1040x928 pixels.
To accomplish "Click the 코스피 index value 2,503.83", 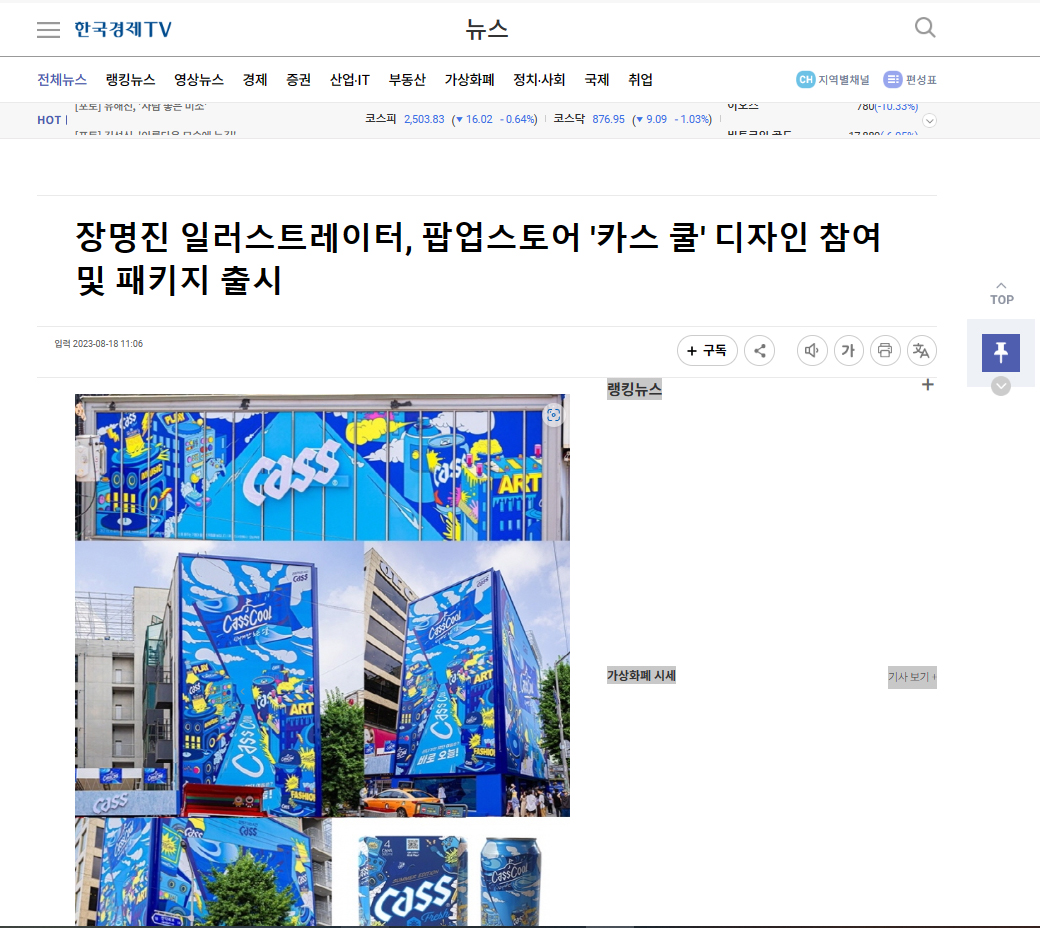I will point(424,119).
